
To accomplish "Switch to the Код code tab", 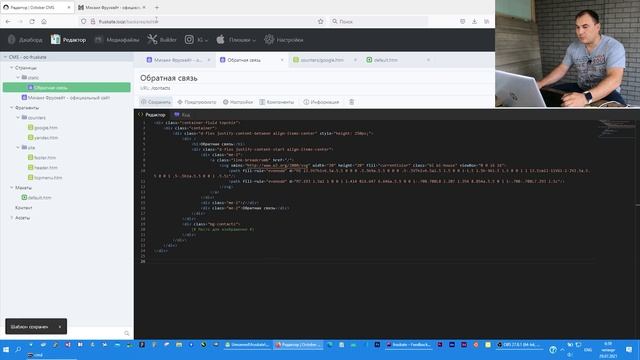I will tap(182, 115).
